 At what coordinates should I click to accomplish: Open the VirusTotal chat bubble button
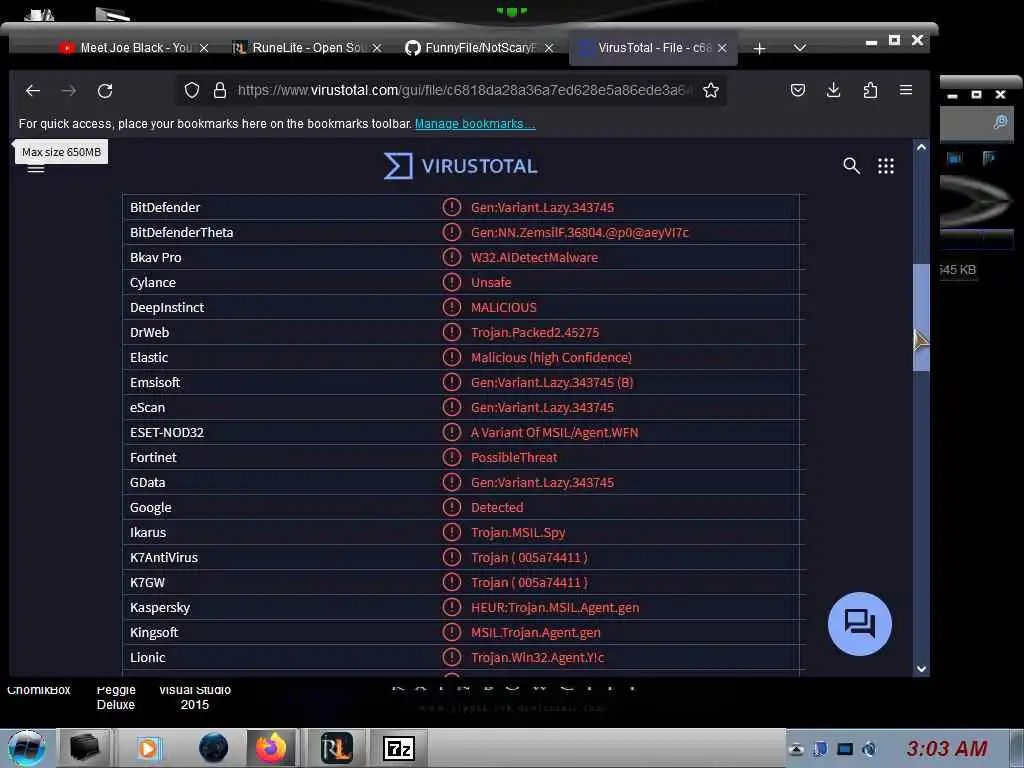859,623
